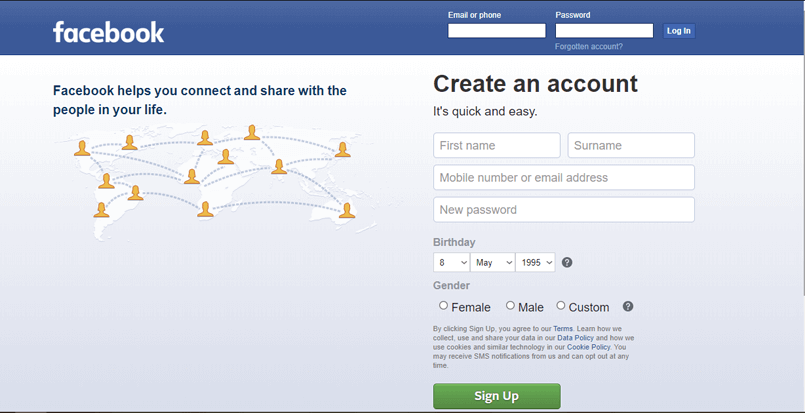Click the Facebook logo in header

tap(108, 32)
